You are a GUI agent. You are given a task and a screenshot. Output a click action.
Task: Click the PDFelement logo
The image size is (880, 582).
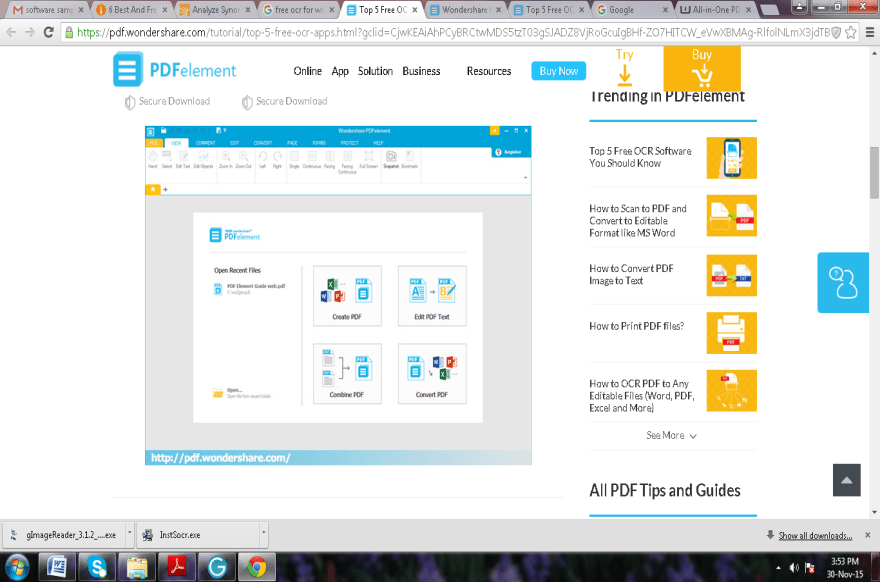click(x=175, y=69)
